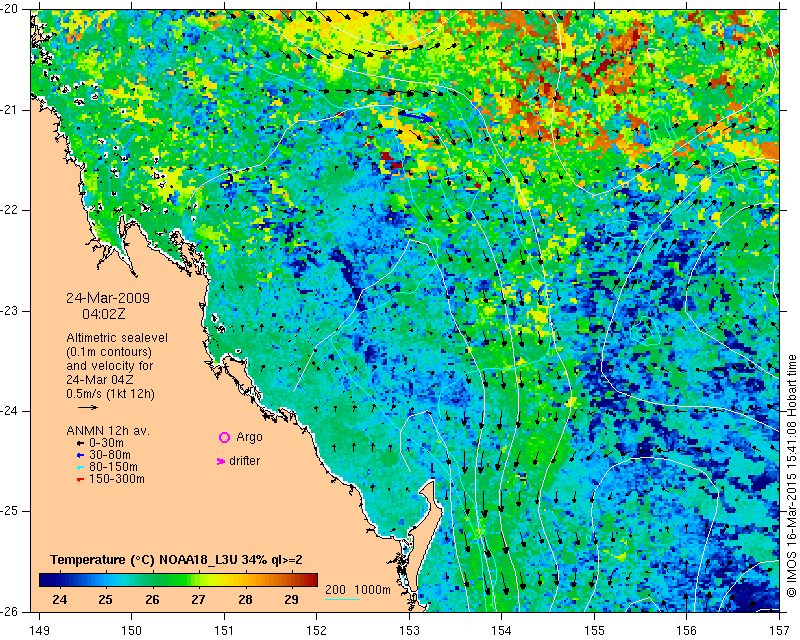Click the 'drifter' legend label
This screenshot has width=800, height=640.
244,461
